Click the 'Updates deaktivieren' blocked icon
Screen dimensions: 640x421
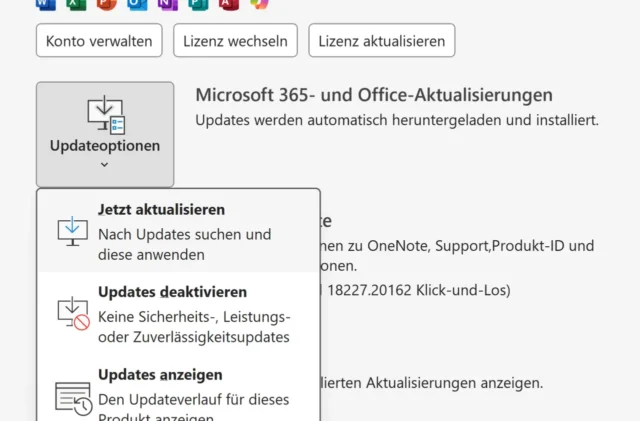[72, 313]
